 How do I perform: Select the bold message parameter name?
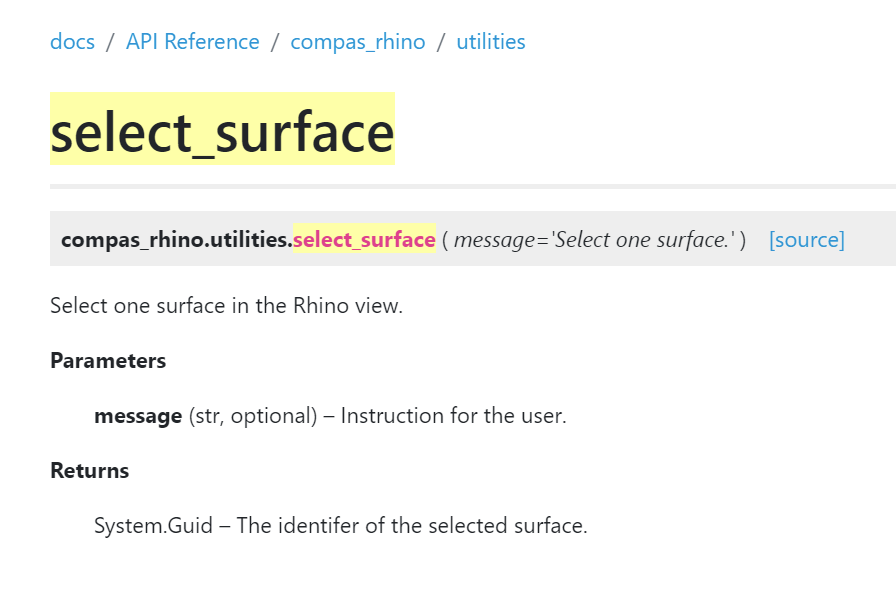(x=138, y=416)
